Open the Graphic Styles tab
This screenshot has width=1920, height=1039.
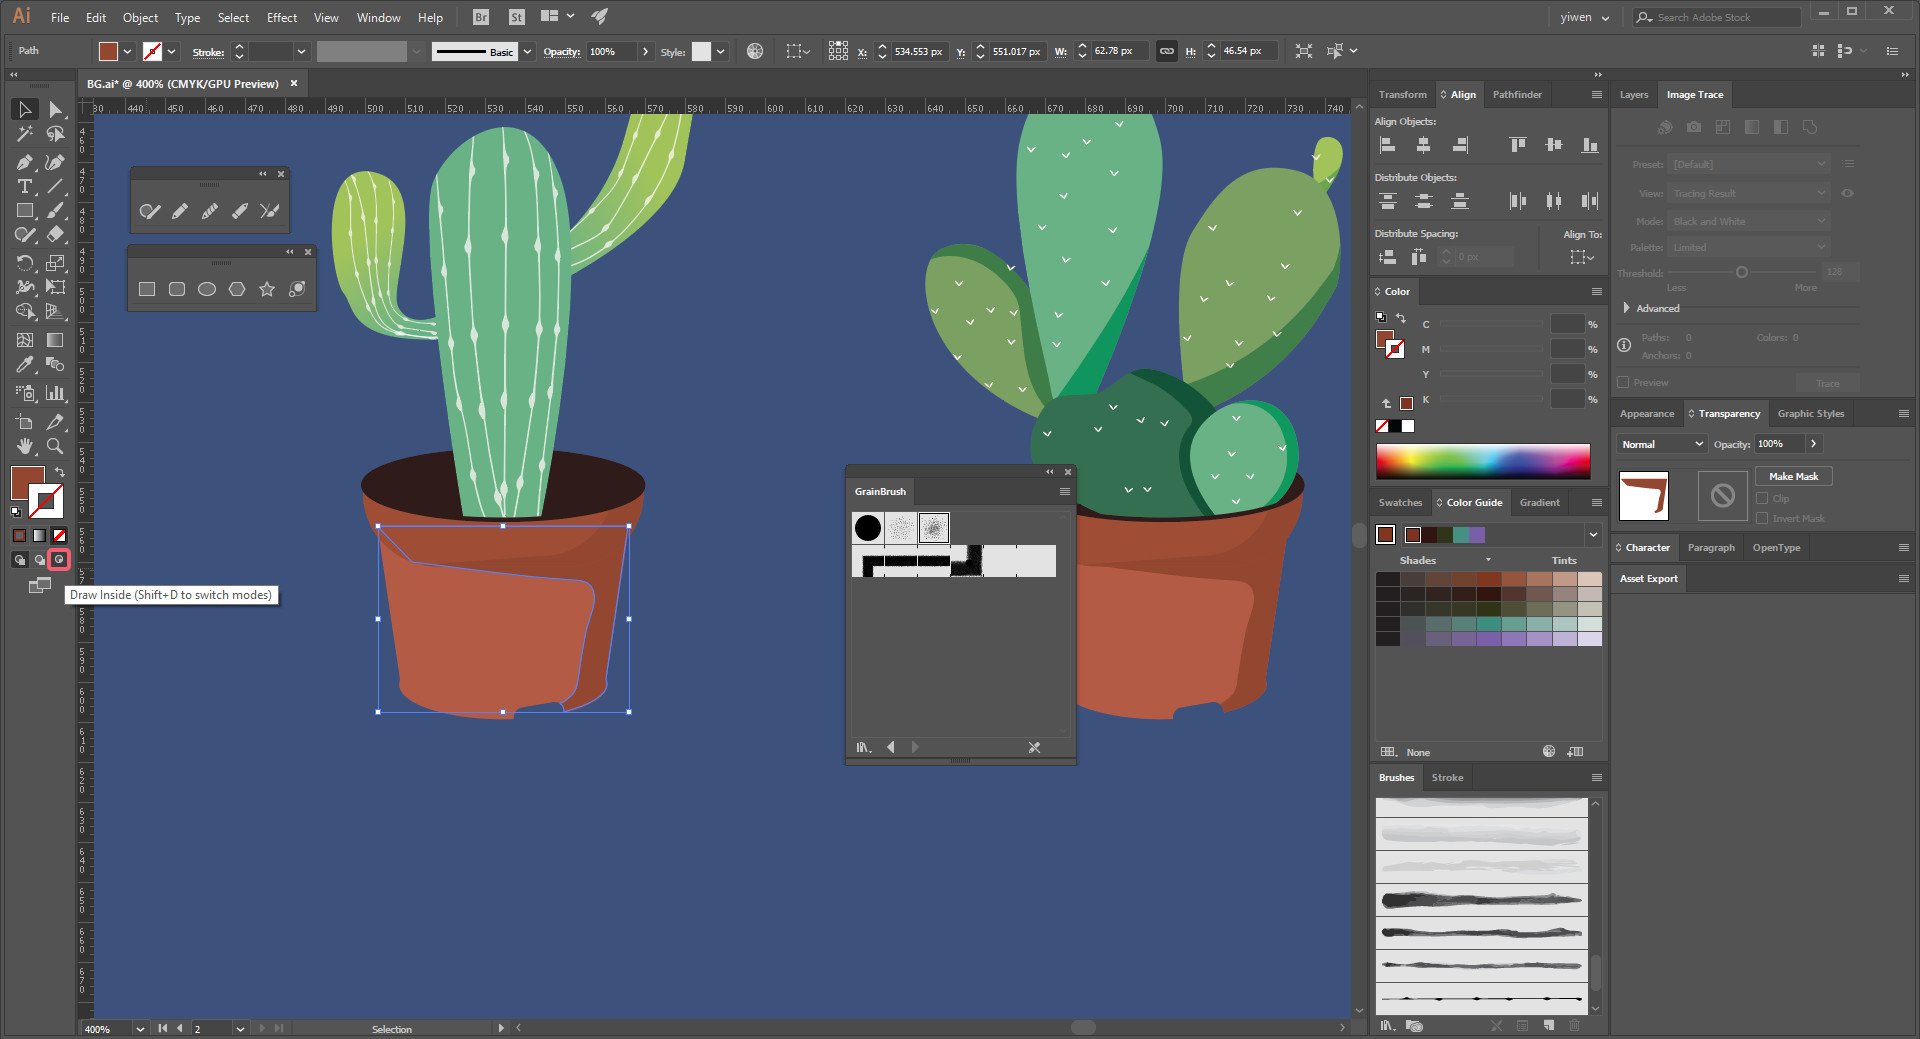click(x=1811, y=414)
